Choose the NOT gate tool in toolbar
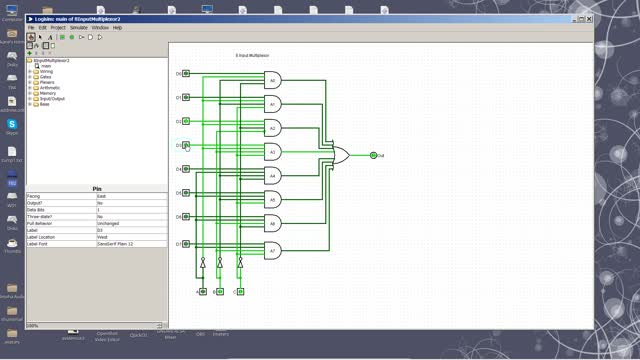Screen dimensions: 640x360 (81, 37)
